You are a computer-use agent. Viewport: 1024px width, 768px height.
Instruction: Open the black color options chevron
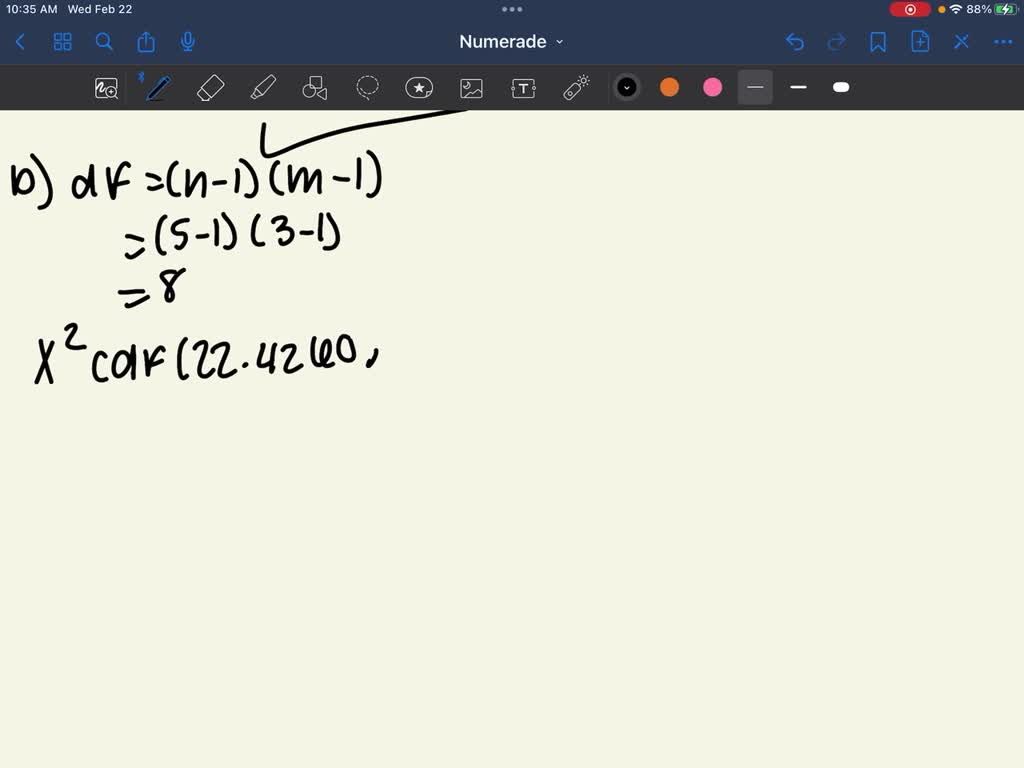[x=627, y=87]
